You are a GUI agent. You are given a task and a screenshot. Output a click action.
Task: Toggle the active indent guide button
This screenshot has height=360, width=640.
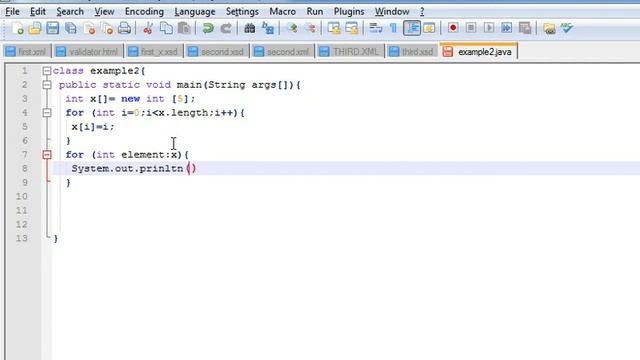click(412, 28)
